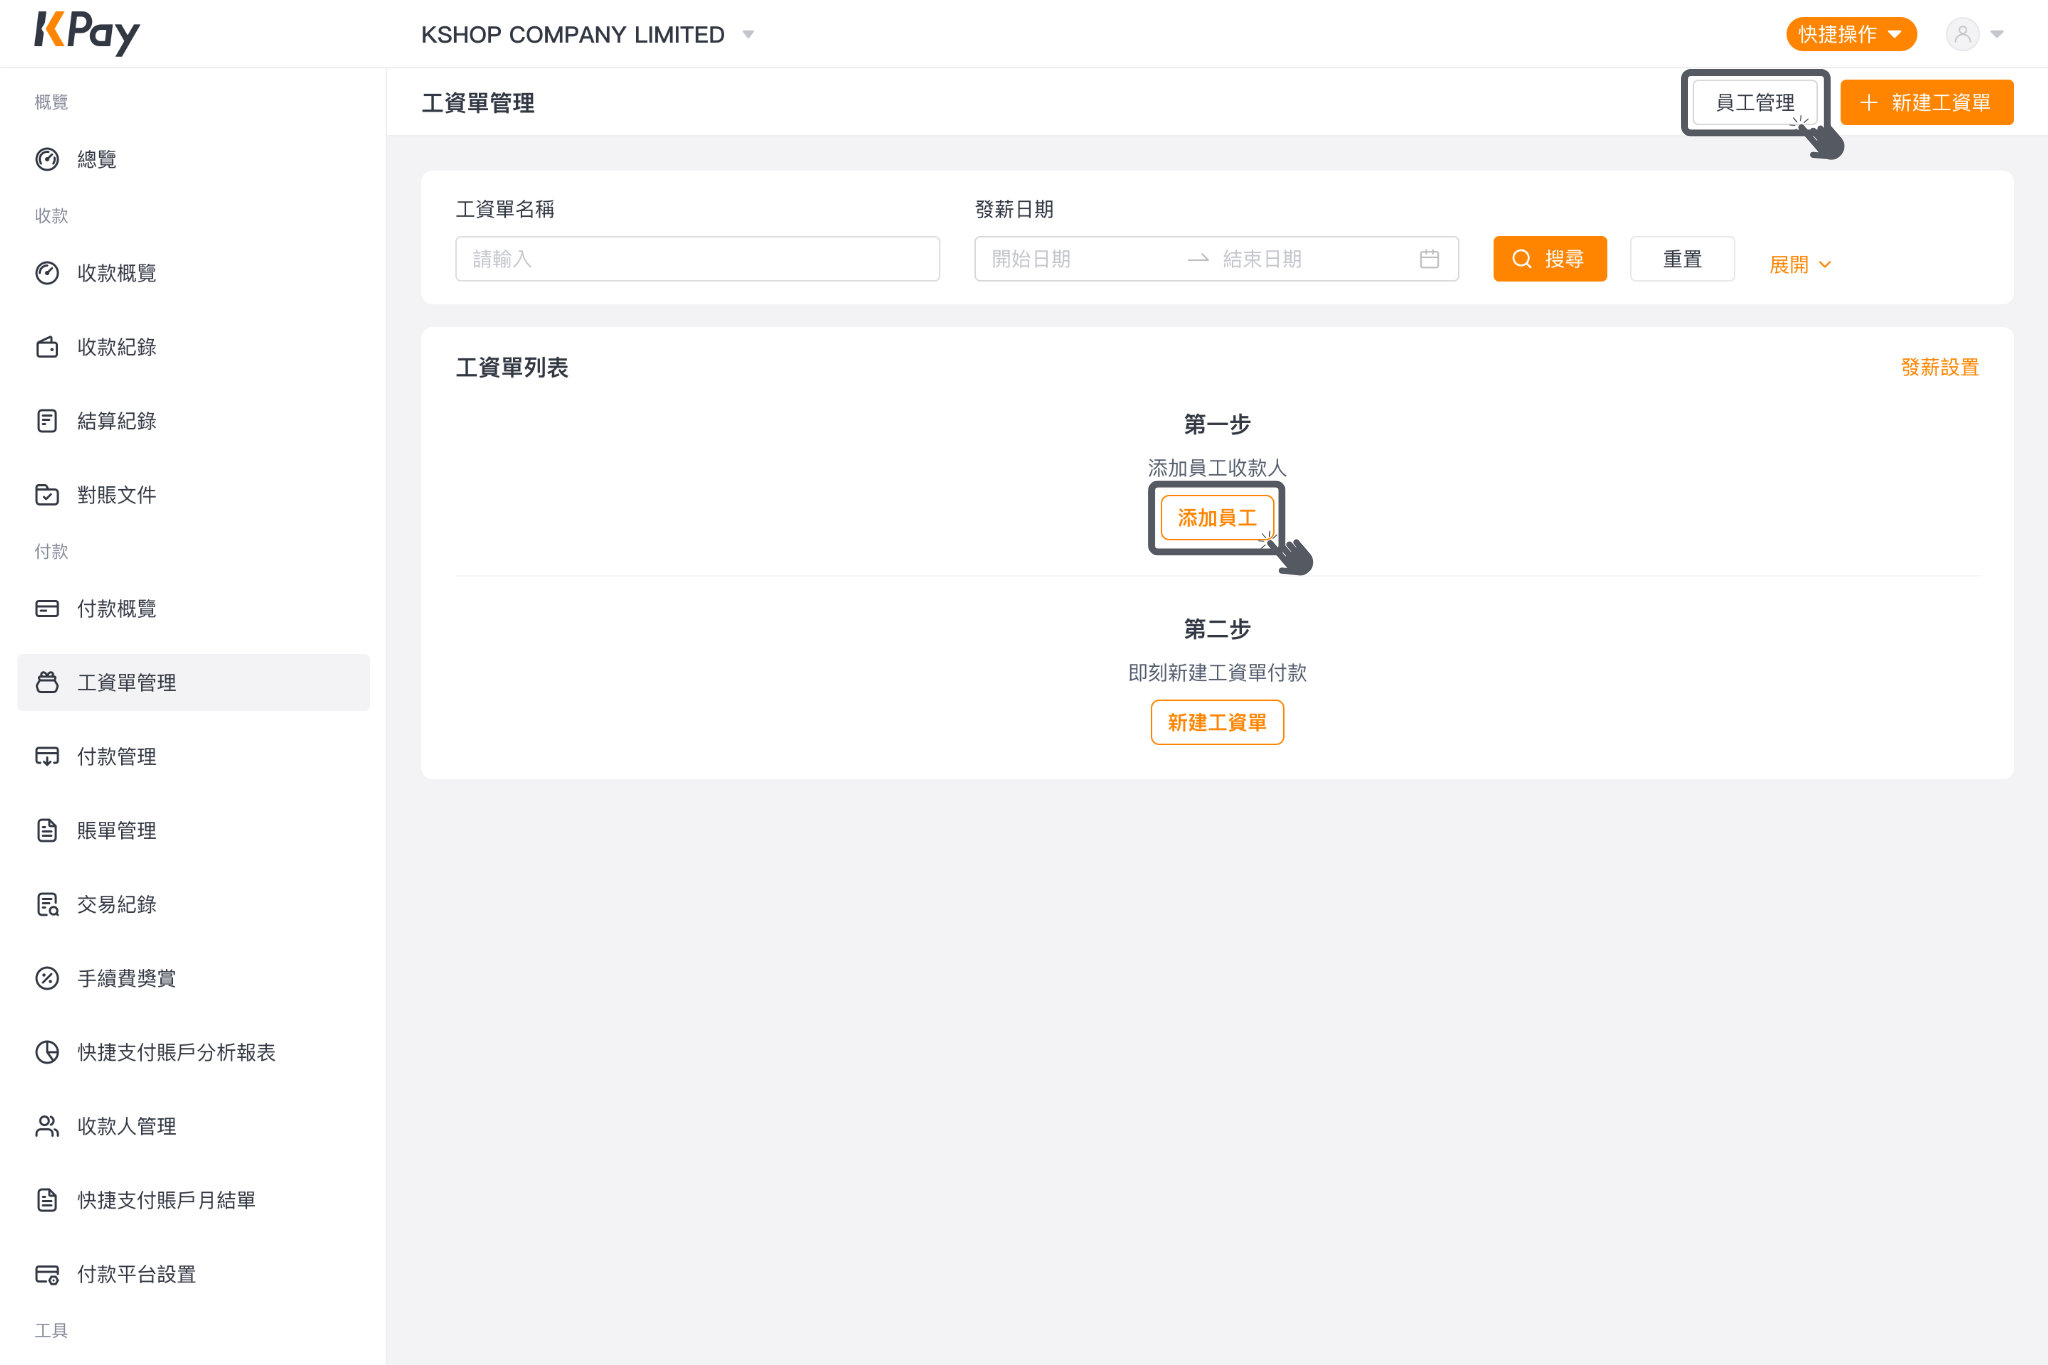
Task: Click the 手續費獎賞 percent icon
Action: (x=47, y=979)
